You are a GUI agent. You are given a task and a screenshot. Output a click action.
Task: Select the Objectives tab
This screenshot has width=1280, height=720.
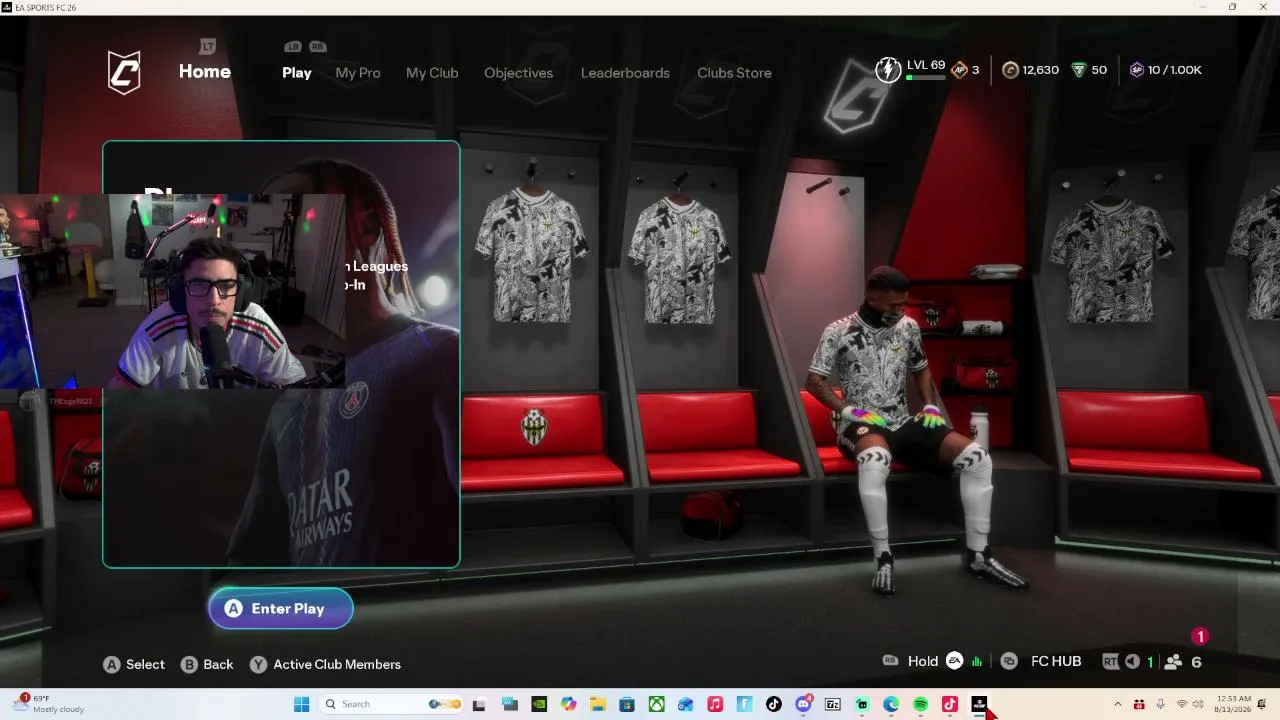[x=518, y=73]
